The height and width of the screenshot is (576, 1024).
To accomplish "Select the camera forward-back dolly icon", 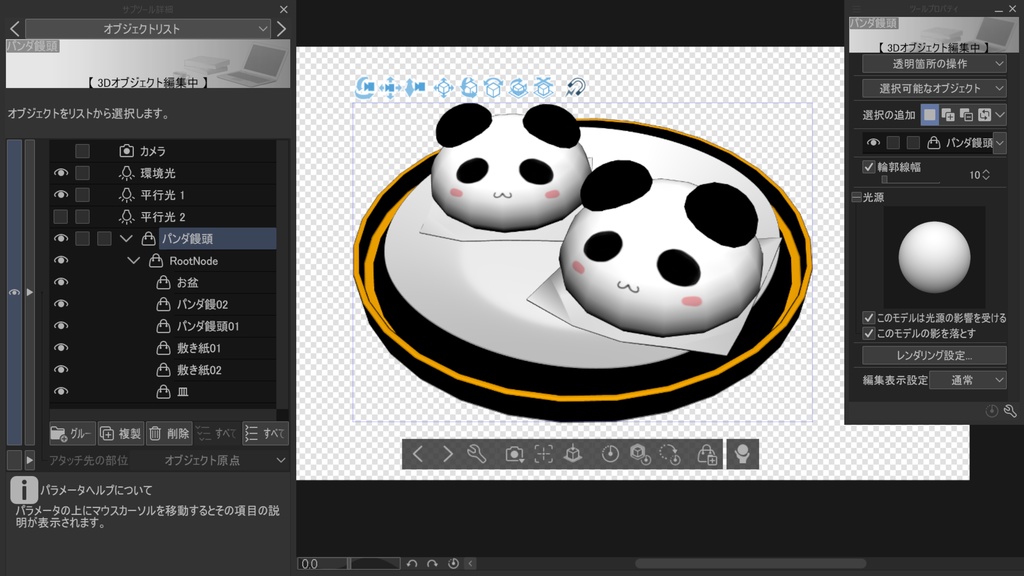I will click(415, 88).
